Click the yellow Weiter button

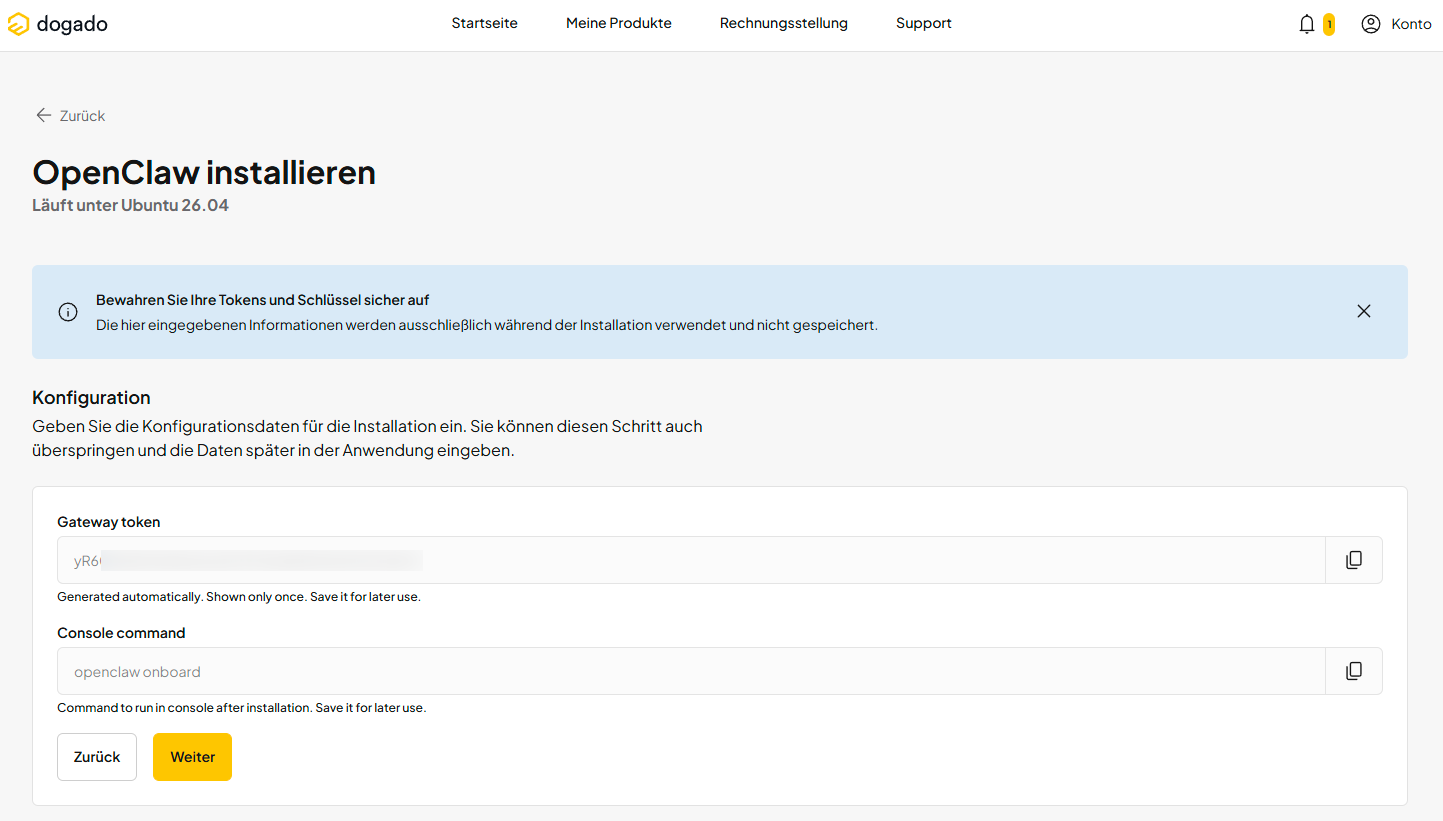click(192, 757)
